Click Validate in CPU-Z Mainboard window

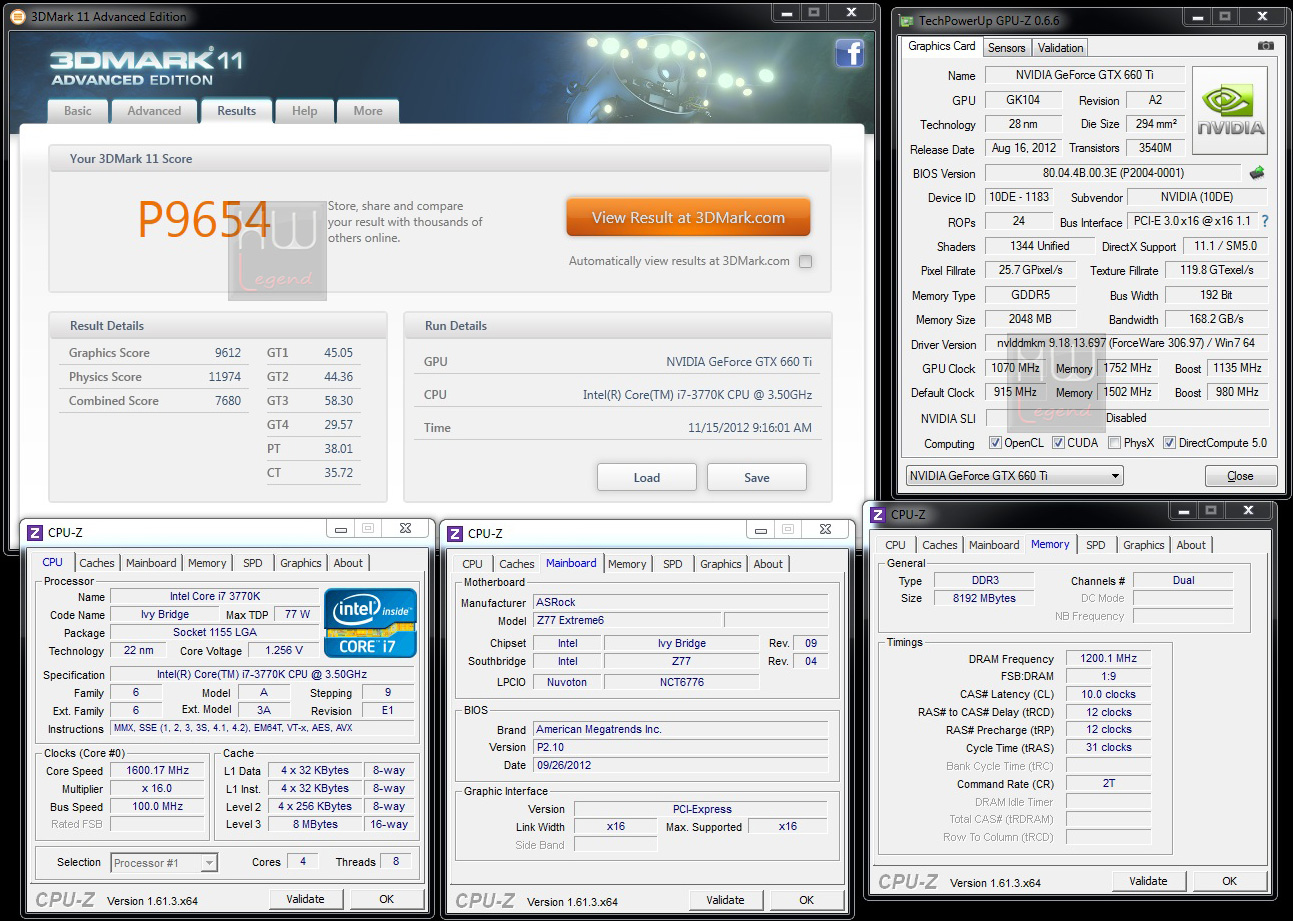click(725, 900)
